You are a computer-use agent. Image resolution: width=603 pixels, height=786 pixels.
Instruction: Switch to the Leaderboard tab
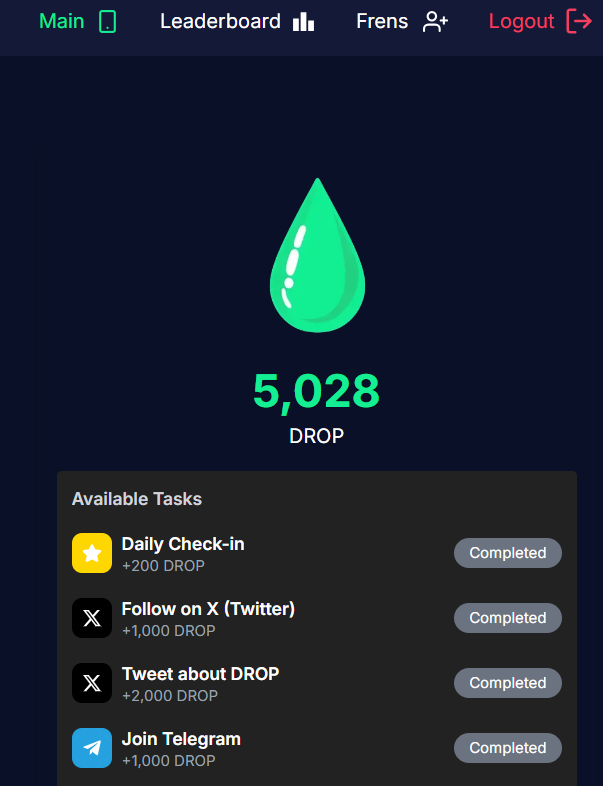[x=220, y=21]
